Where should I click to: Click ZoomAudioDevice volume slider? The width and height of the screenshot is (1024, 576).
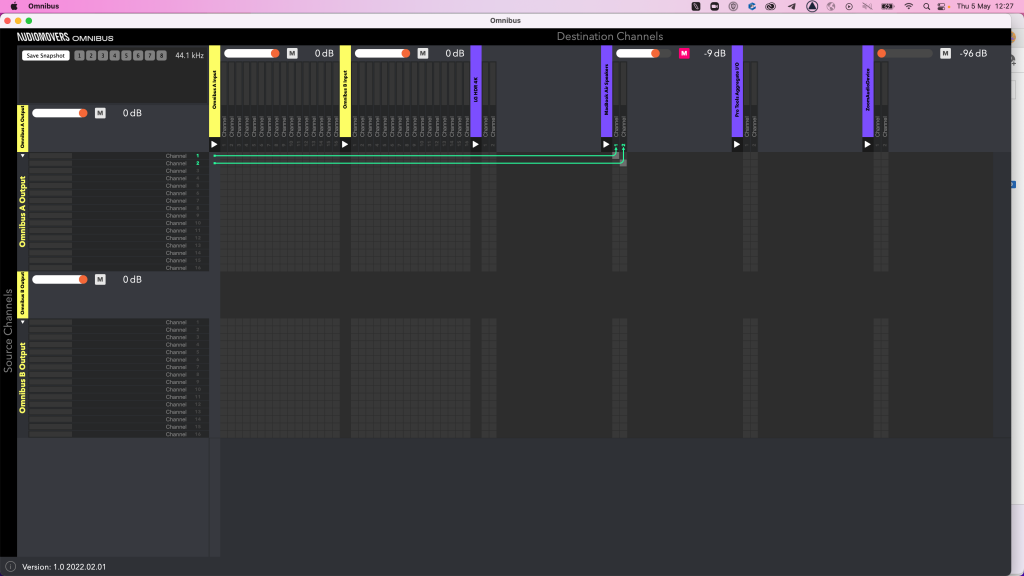(905, 54)
